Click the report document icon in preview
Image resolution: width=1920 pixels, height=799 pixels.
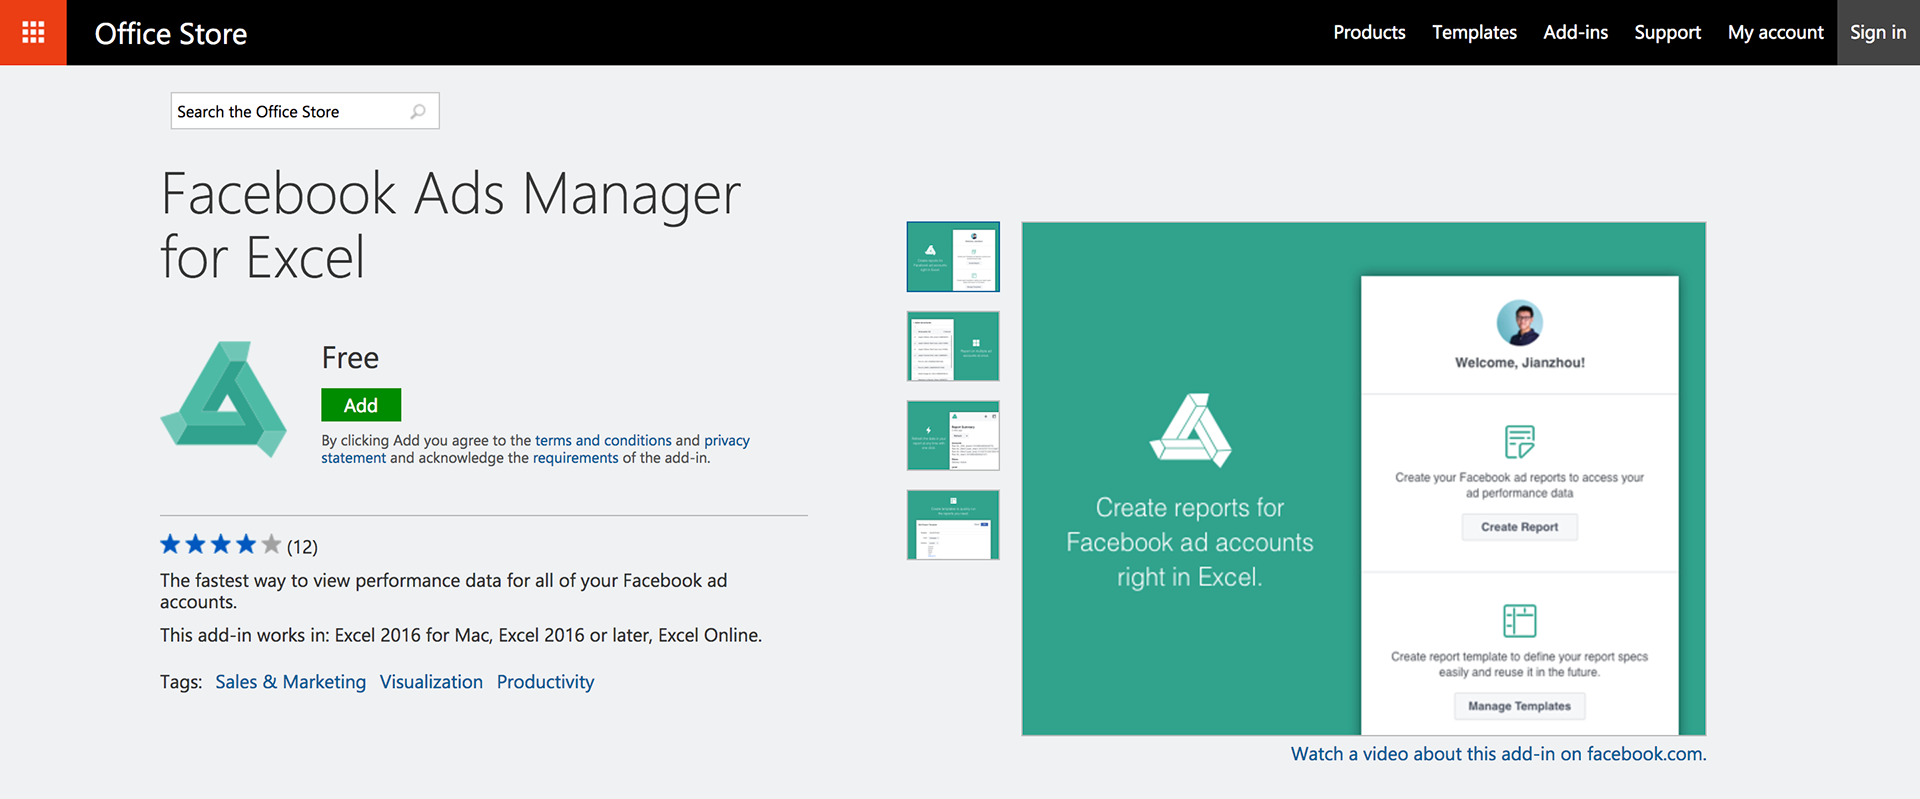pos(1519,441)
